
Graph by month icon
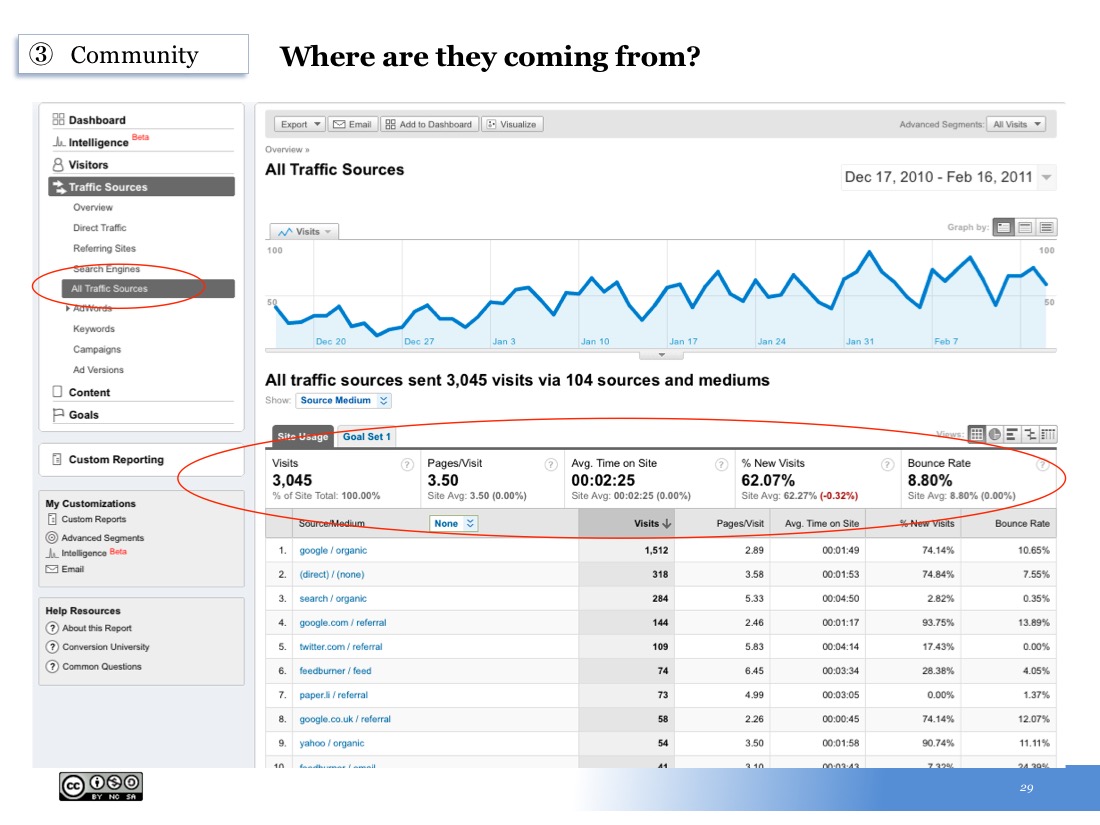(1046, 227)
